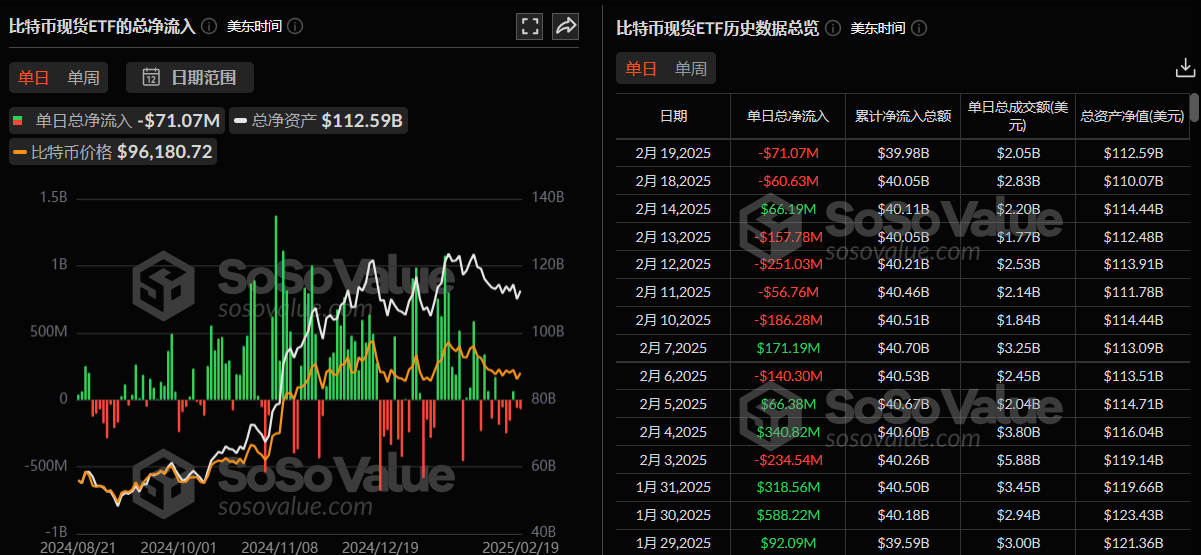Click the $3.80B trading volume cell

tap(1018, 432)
